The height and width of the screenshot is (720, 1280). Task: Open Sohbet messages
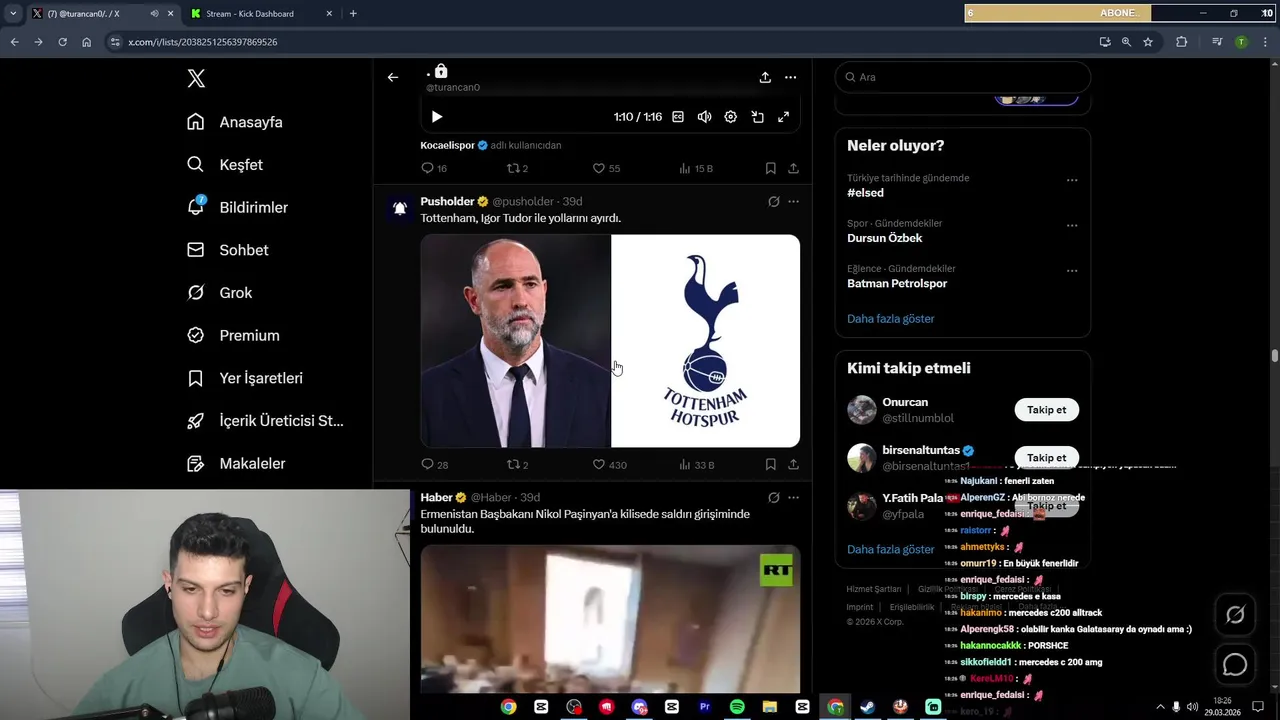[227, 250]
